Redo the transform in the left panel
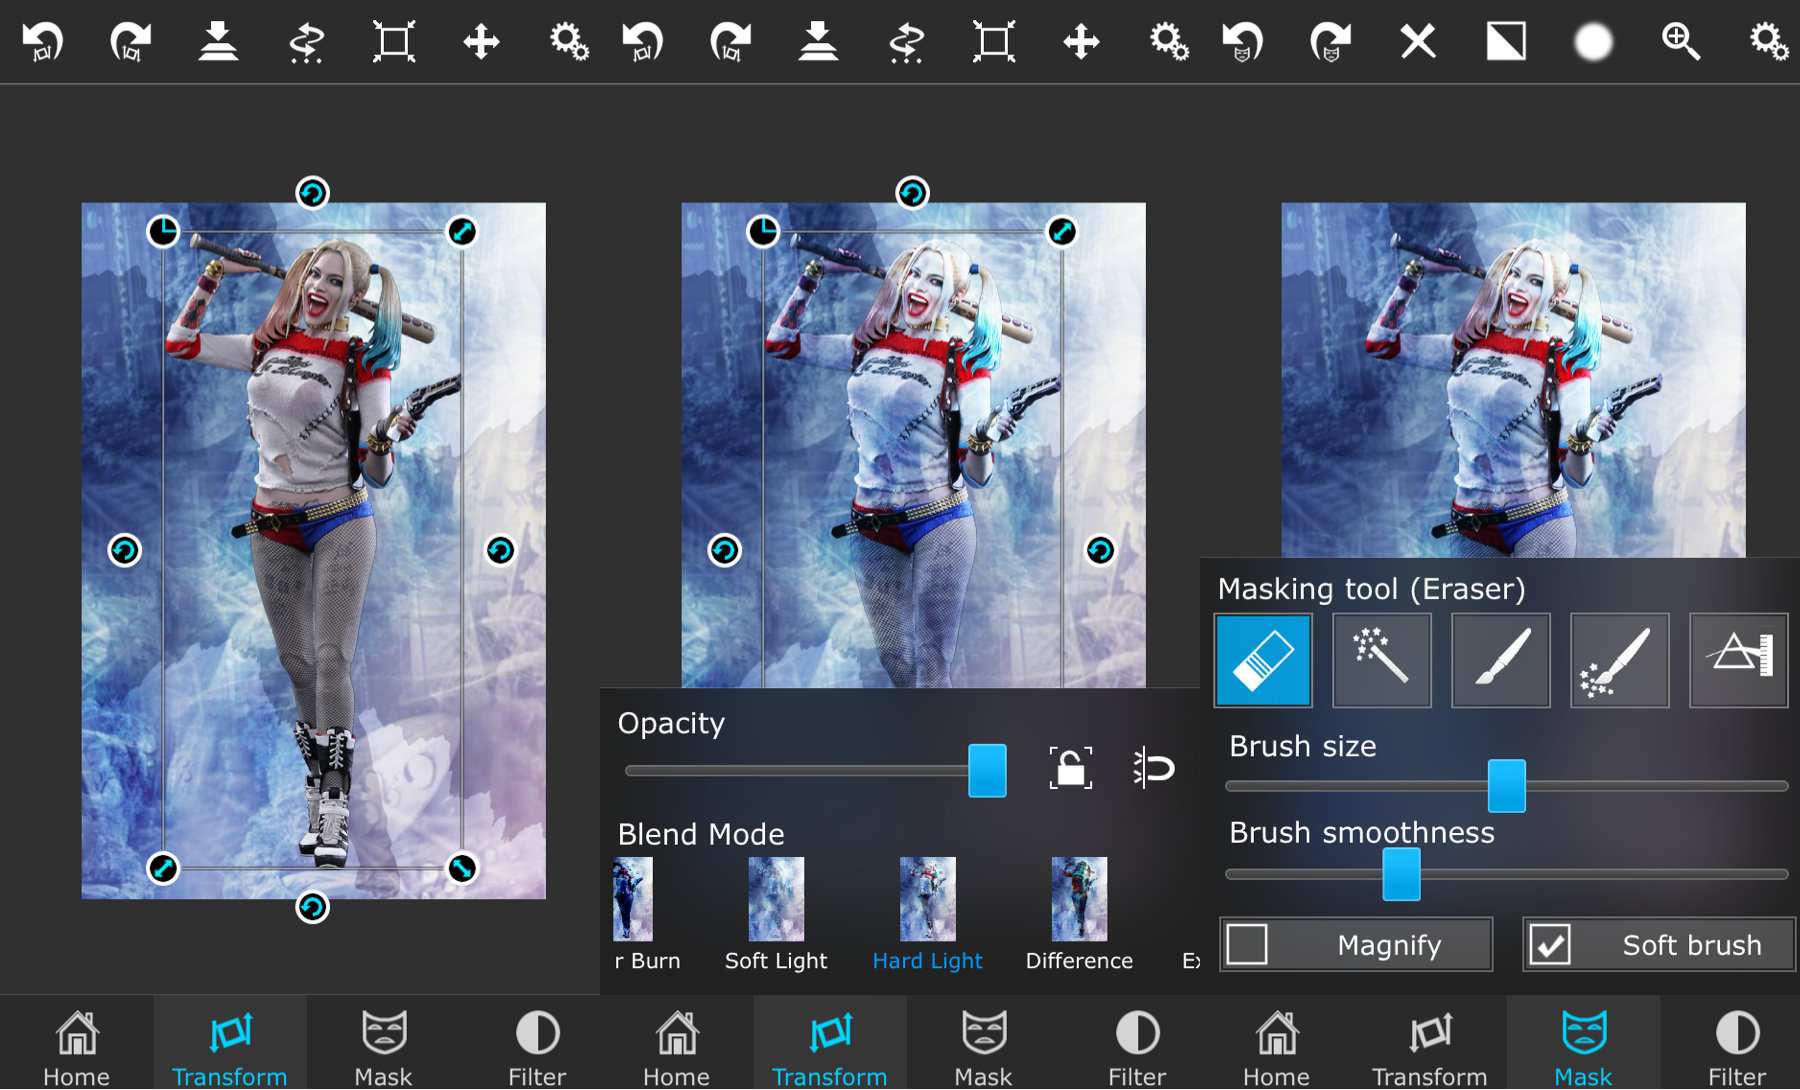 [130, 42]
